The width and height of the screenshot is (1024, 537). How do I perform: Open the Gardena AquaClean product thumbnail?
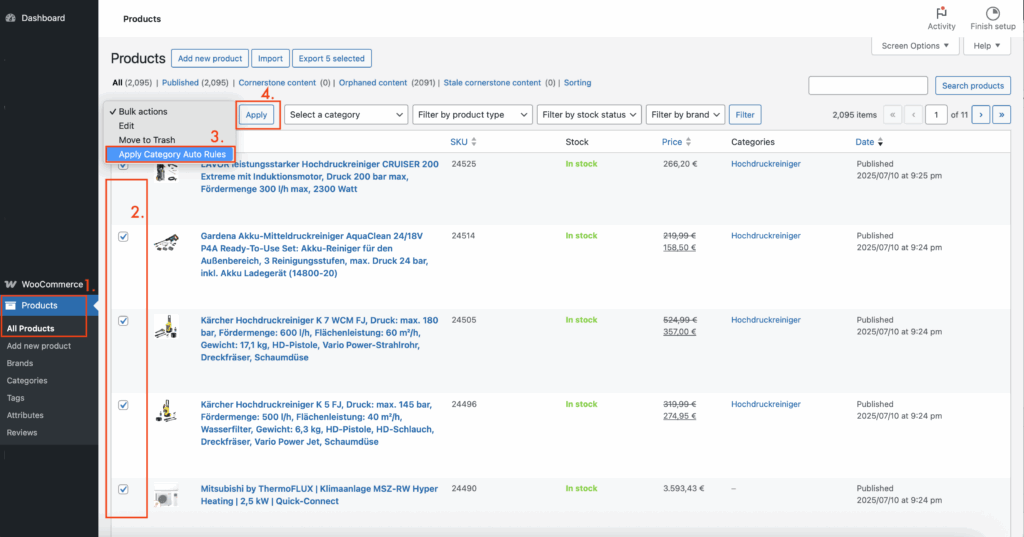coord(167,243)
